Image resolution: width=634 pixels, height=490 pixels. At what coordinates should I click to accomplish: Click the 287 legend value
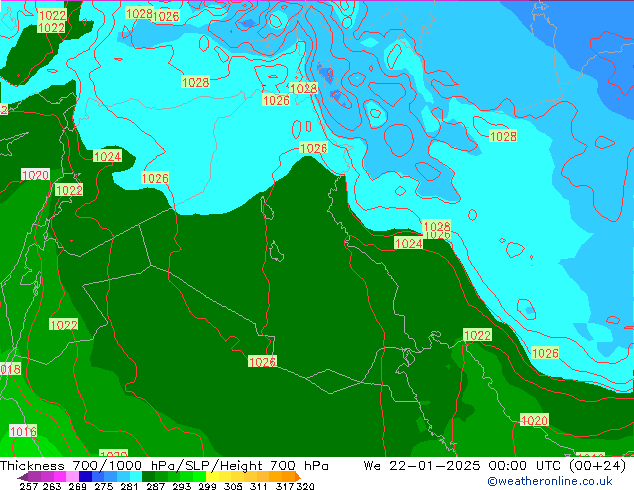click(155, 486)
